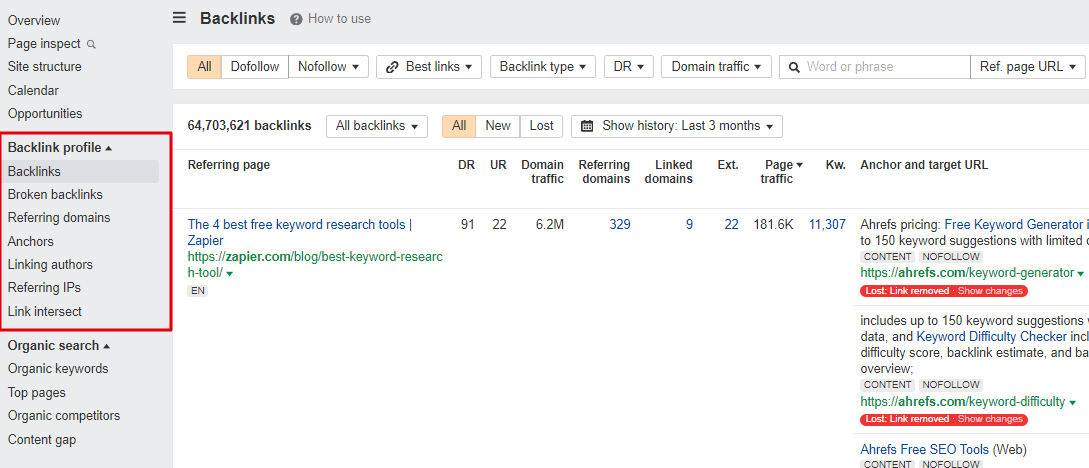Select the Lost backlinks tab

point(542,126)
